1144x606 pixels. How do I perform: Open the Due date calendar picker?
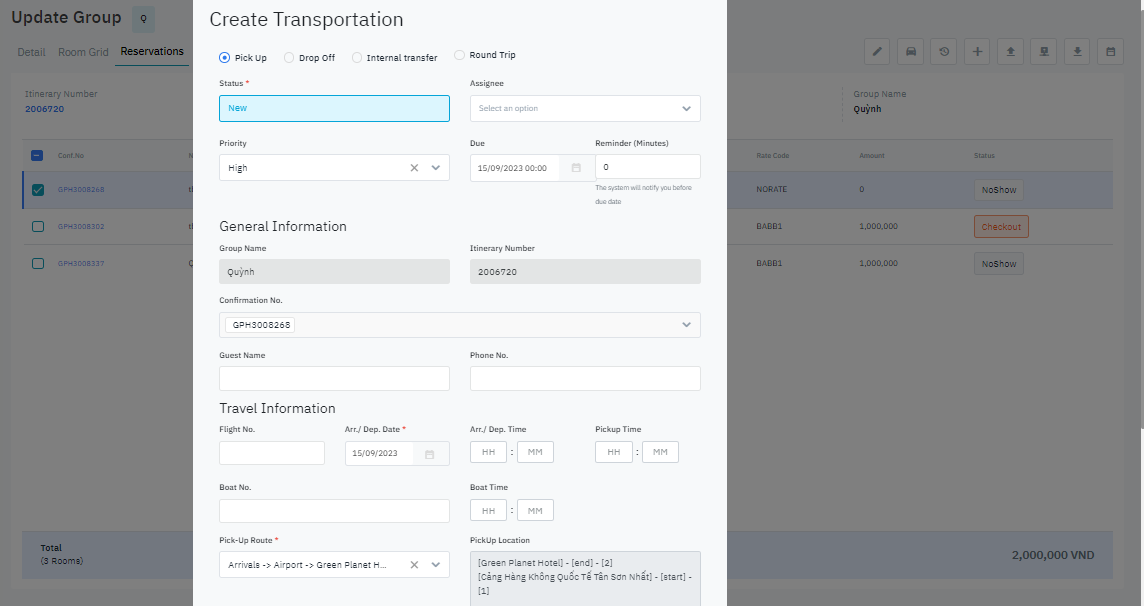click(x=576, y=168)
